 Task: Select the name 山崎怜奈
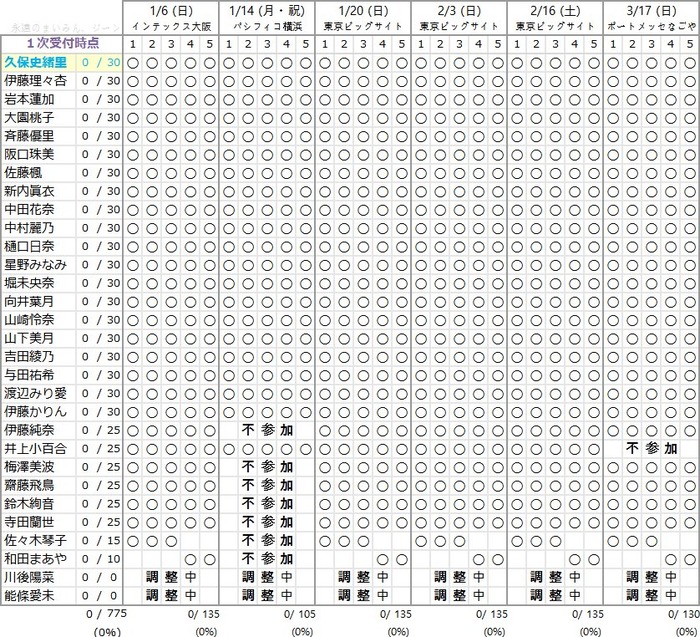[x=29, y=320]
